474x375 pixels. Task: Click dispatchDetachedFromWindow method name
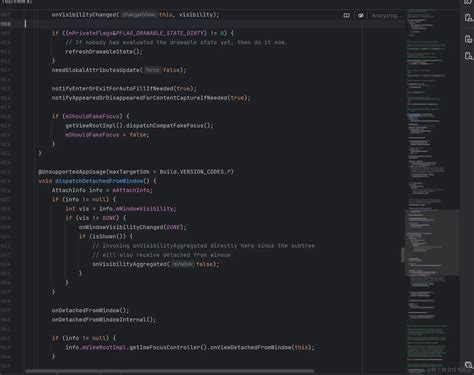coord(99,181)
